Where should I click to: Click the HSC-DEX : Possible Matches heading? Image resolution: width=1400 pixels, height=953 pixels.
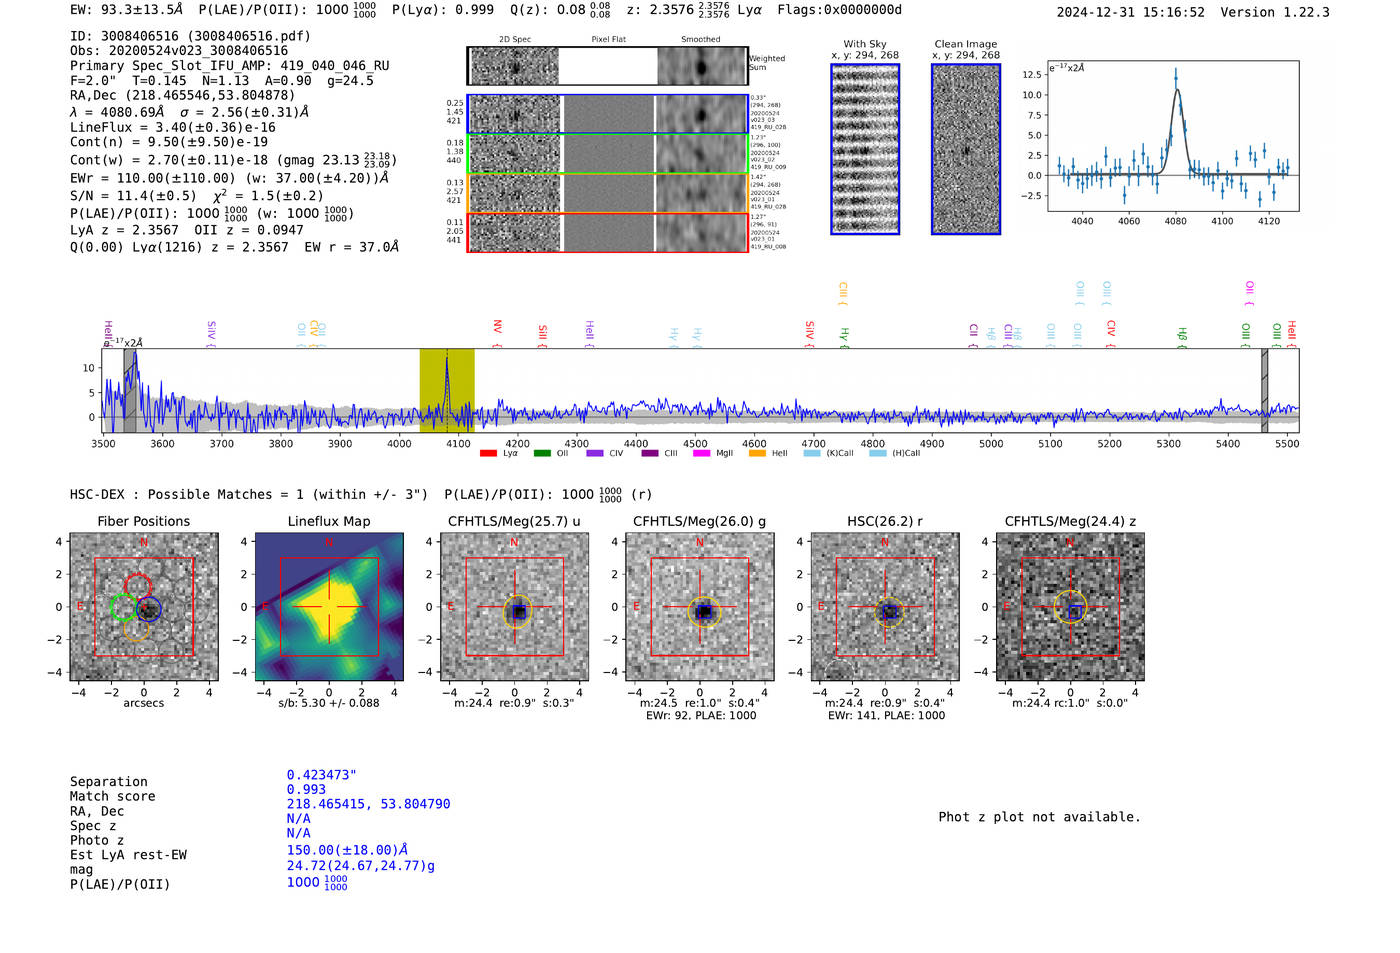click(249, 494)
